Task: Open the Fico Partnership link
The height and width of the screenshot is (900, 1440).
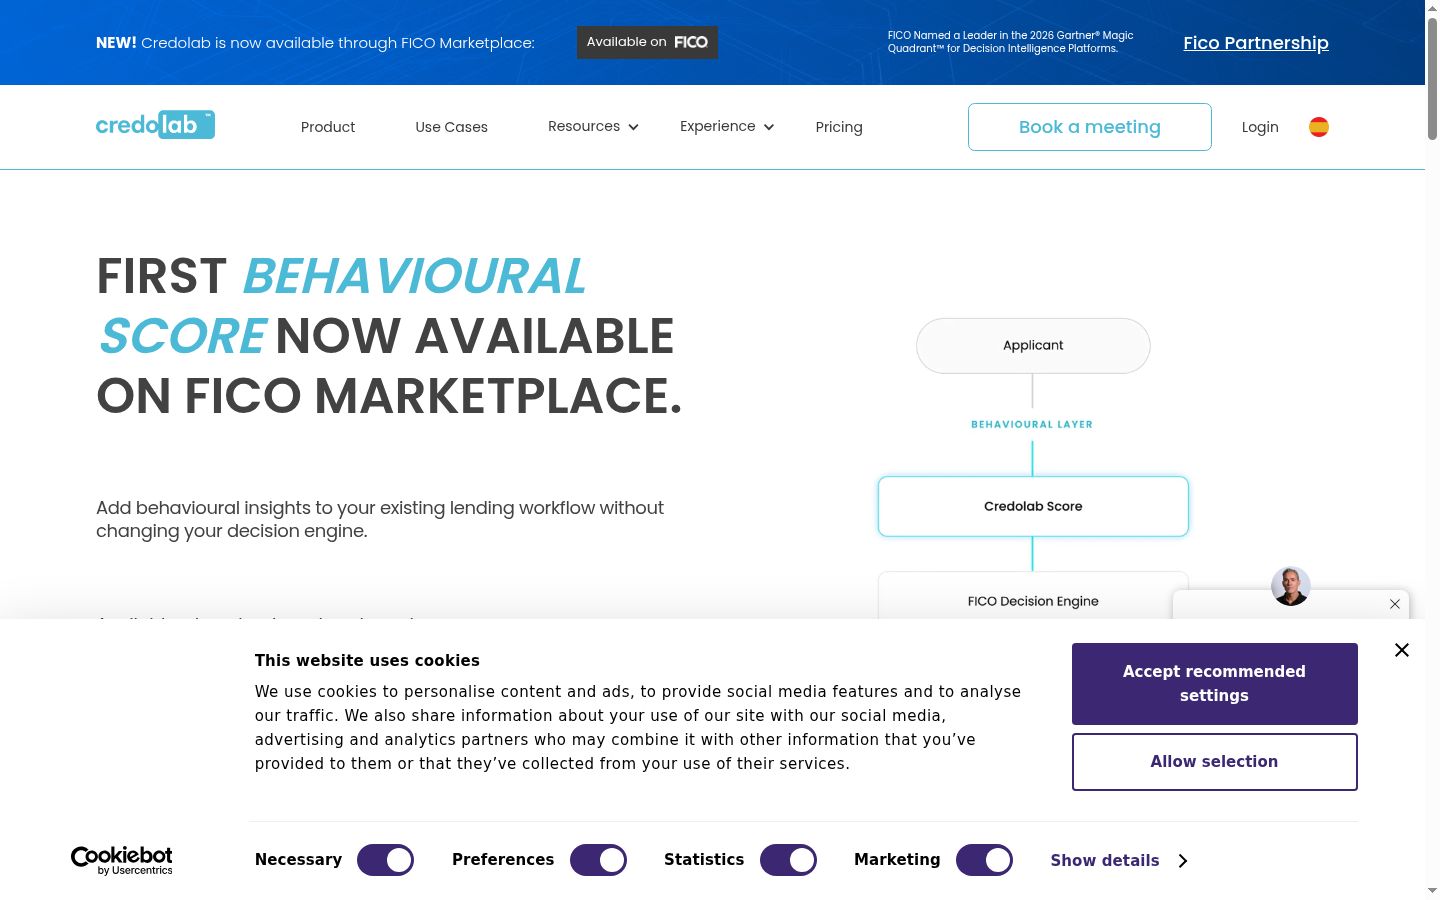Action: (x=1256, y=43)
